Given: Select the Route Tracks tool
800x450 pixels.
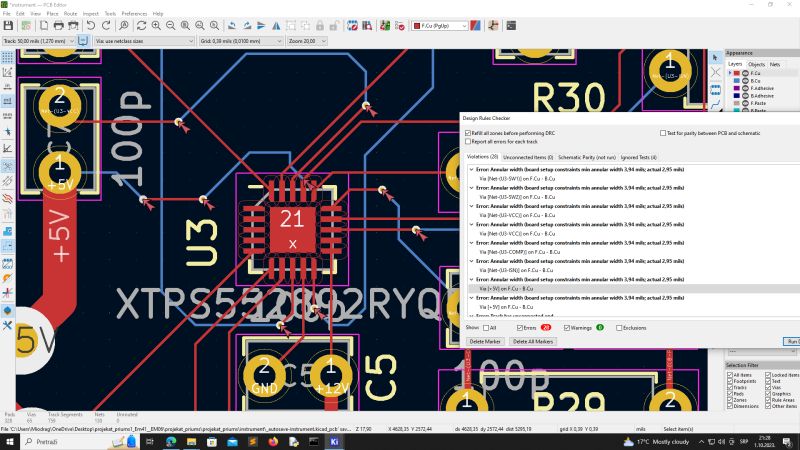Looking at the screenshot, I should point(715,105).
